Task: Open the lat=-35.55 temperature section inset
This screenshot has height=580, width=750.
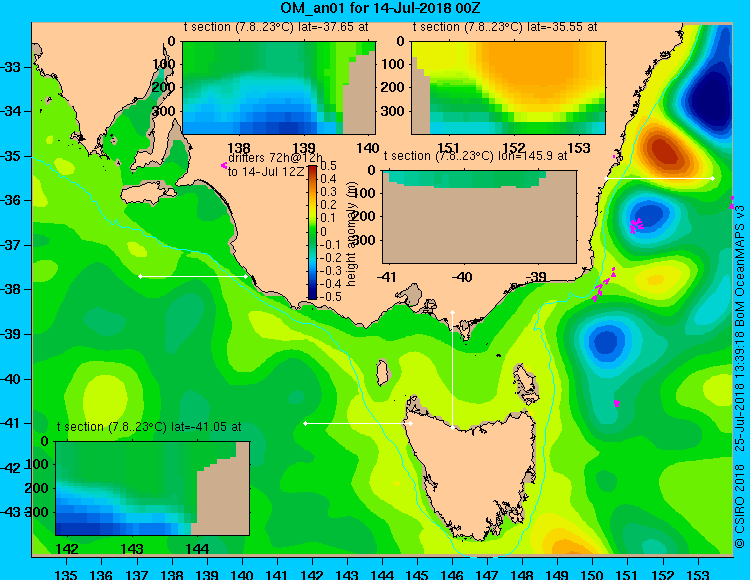Action: pyautogui.click(x=508, y=88)
